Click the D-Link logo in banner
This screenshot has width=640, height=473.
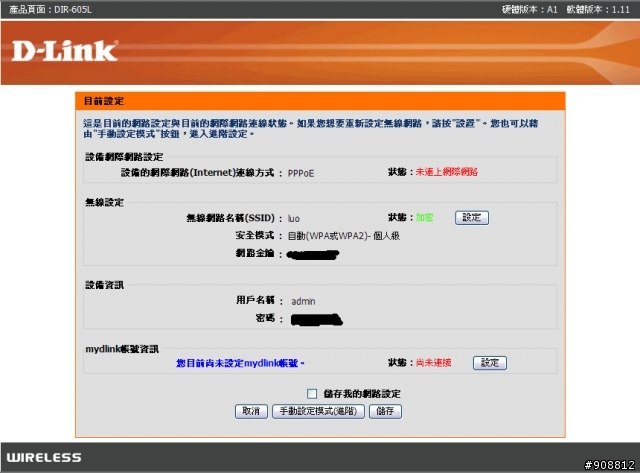(64, 51)
